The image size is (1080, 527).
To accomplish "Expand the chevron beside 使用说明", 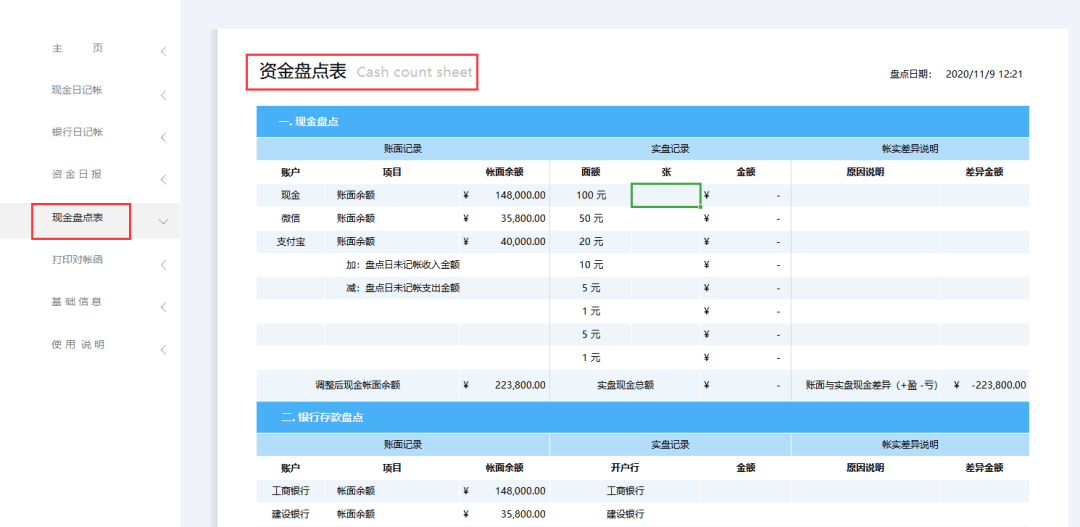I will [x=163, y=350].
